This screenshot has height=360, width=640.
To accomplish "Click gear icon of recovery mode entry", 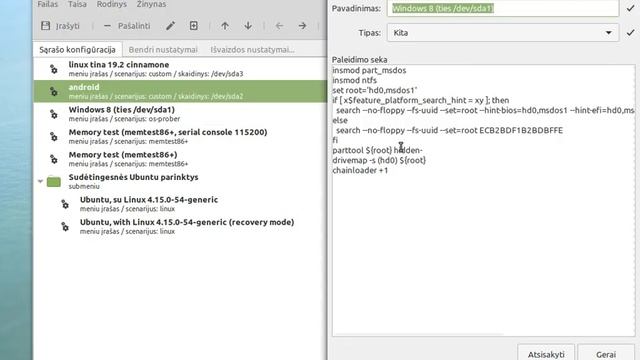I will pyautogui.click(x=65, y=227).
